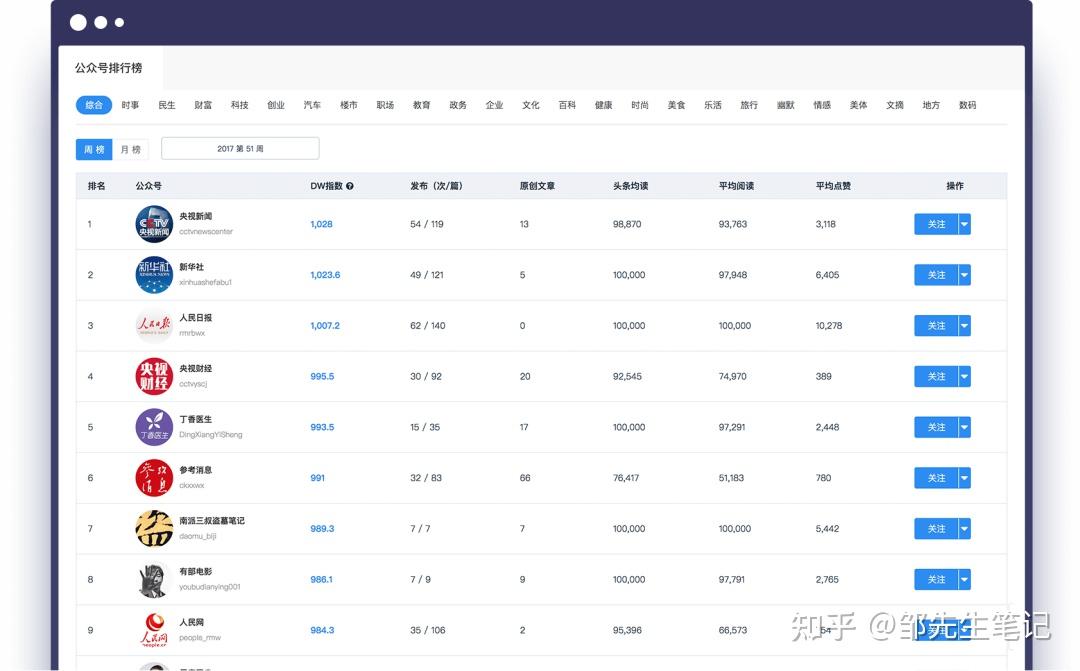Select the 职场 category tab
Screen dimensions: 1080x671
[385, 105]
